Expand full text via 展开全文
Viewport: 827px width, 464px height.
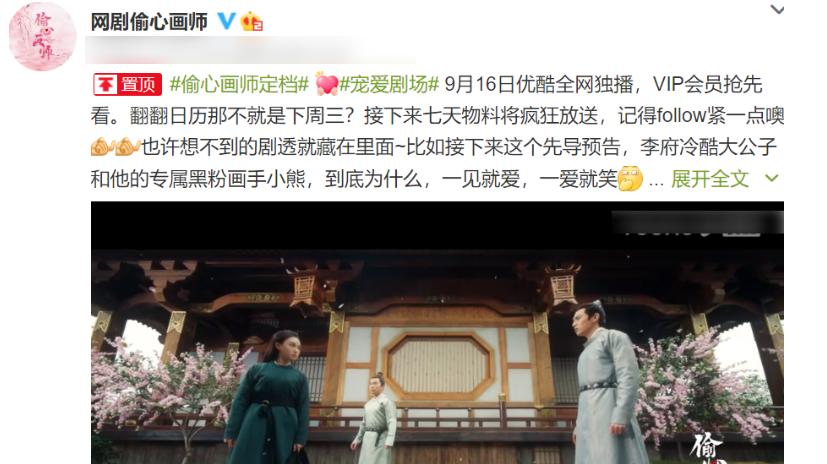click(x=709, y=179)
